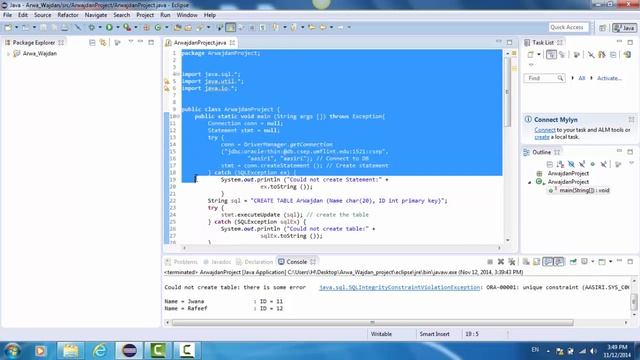640x360 pixels.
Task: Open the Debug button dropdown arrow
Action: click(100, 27)
